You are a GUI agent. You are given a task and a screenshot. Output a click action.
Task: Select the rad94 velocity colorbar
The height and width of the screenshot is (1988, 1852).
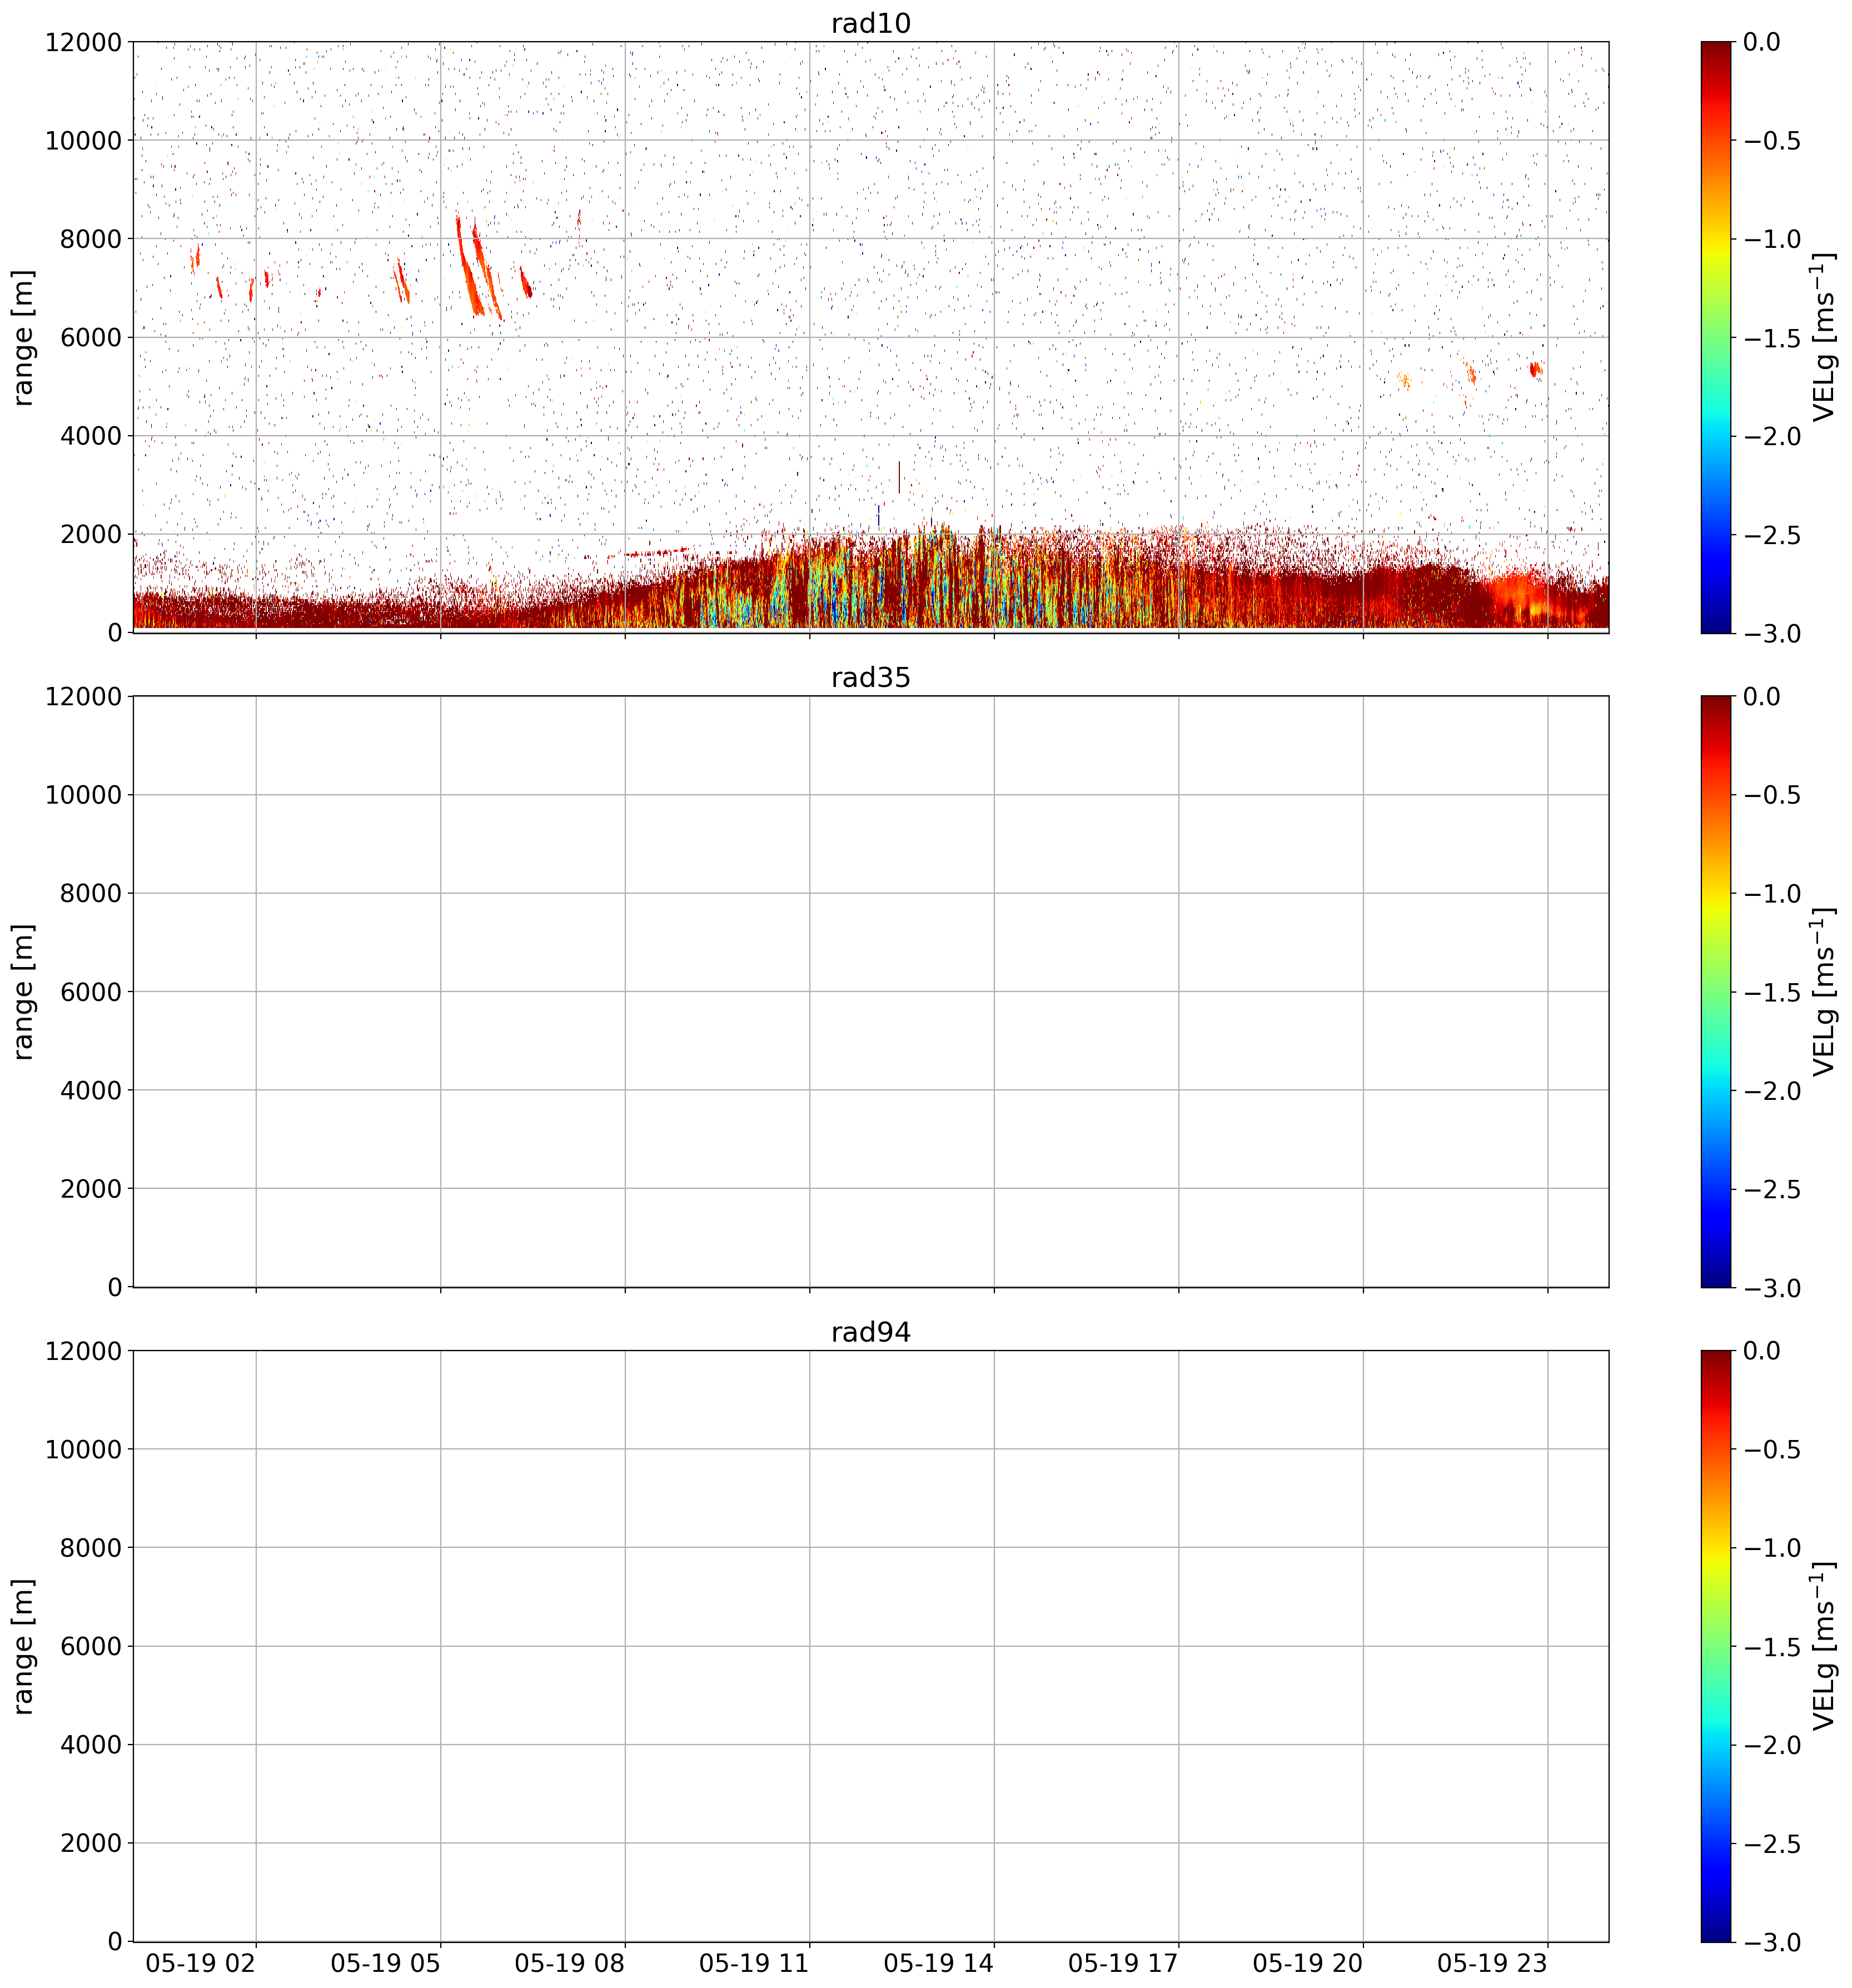1716,1646
